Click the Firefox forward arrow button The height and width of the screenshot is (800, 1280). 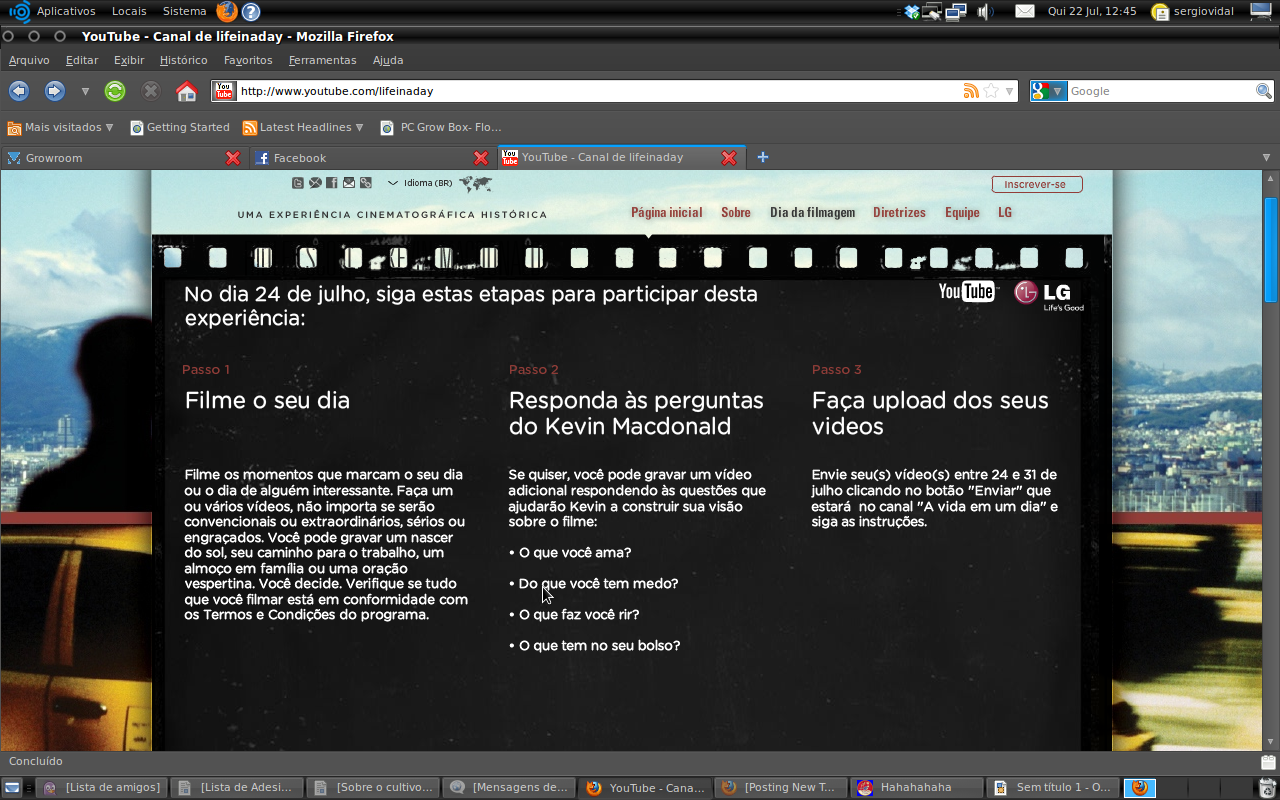tap(55, 91)
